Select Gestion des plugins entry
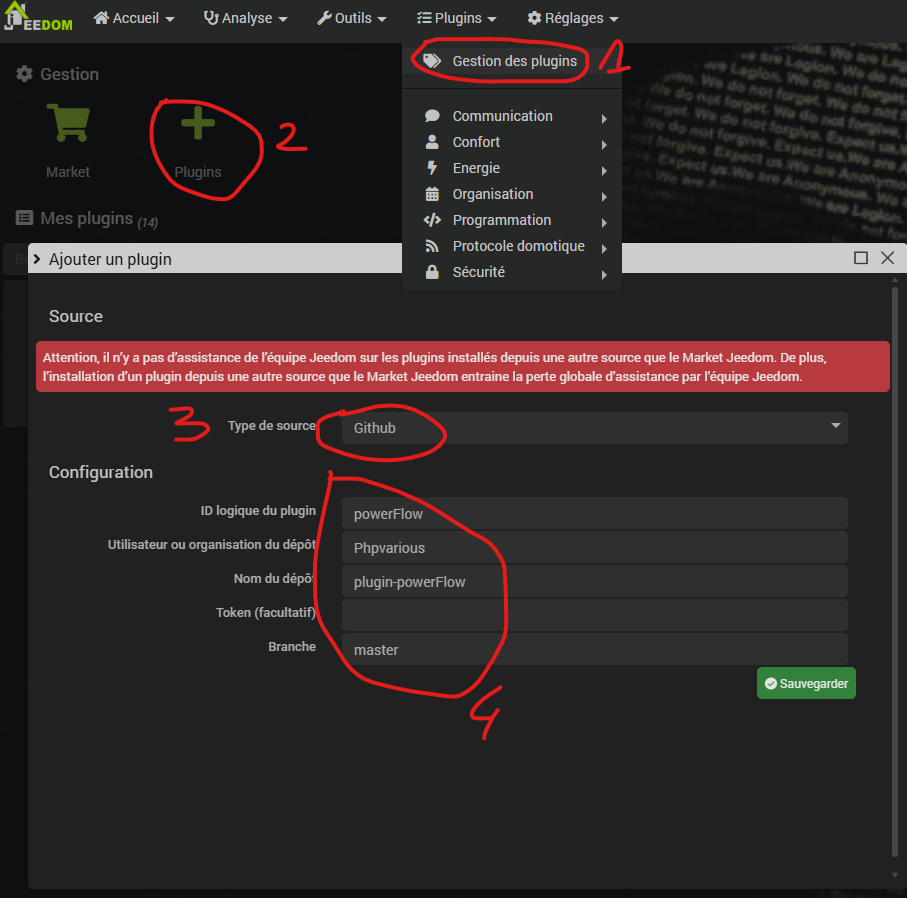Screen dimensions: 907x898 (x=511, y=61)
